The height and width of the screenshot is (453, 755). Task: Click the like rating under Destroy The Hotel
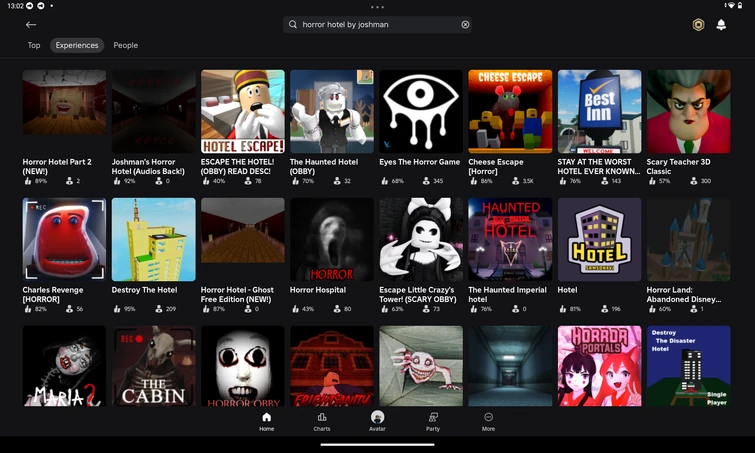tap(125, 309)
